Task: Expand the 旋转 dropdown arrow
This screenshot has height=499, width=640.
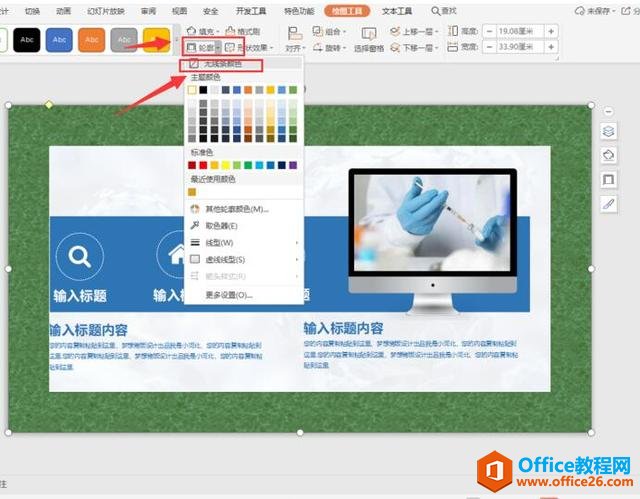Action: [344, 48]
